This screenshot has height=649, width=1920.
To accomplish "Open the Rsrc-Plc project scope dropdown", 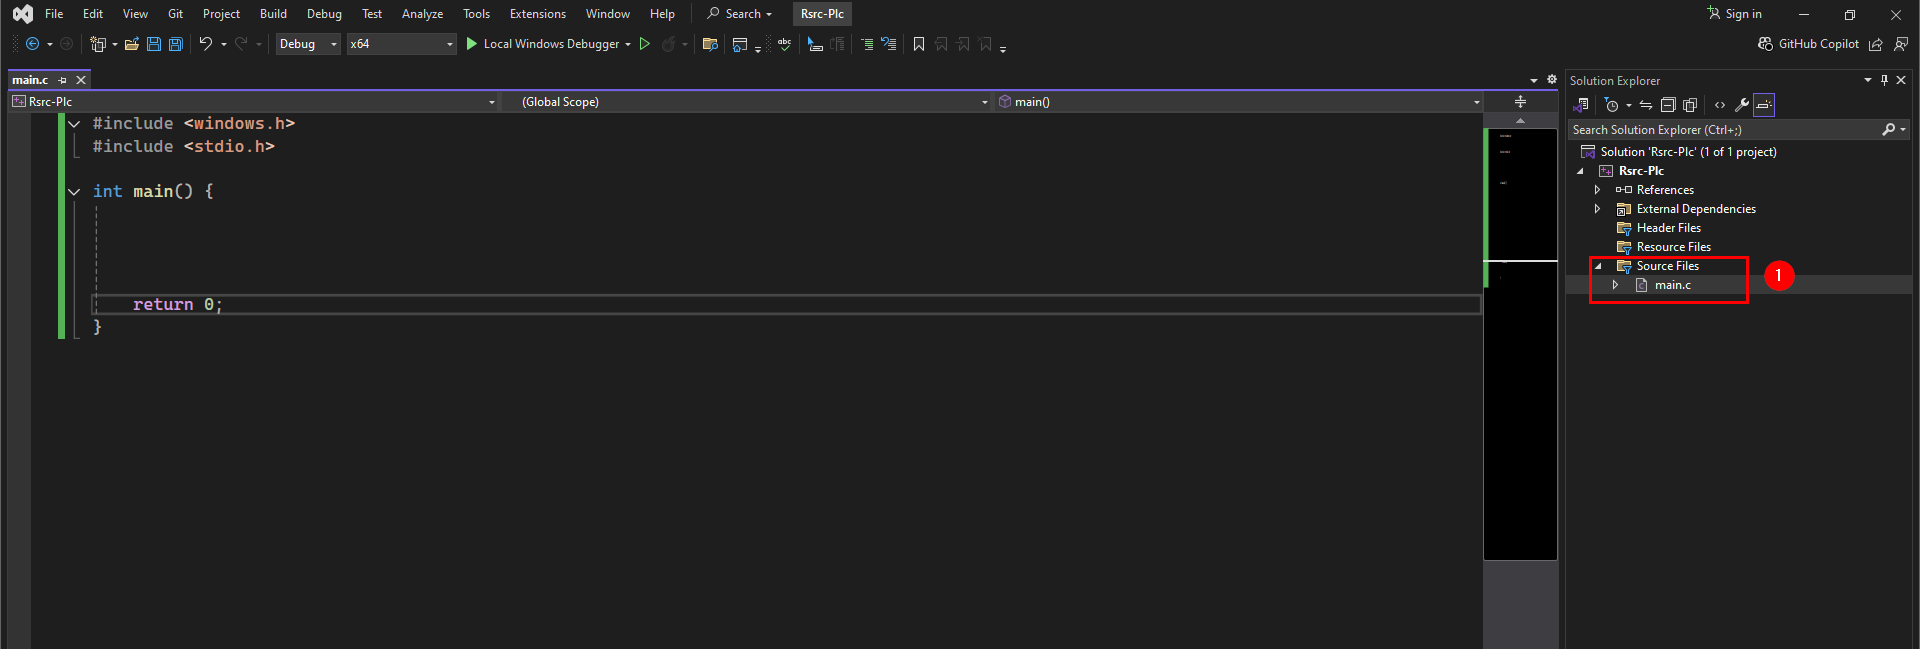I will pyautogui.click(x=253, y=102).
